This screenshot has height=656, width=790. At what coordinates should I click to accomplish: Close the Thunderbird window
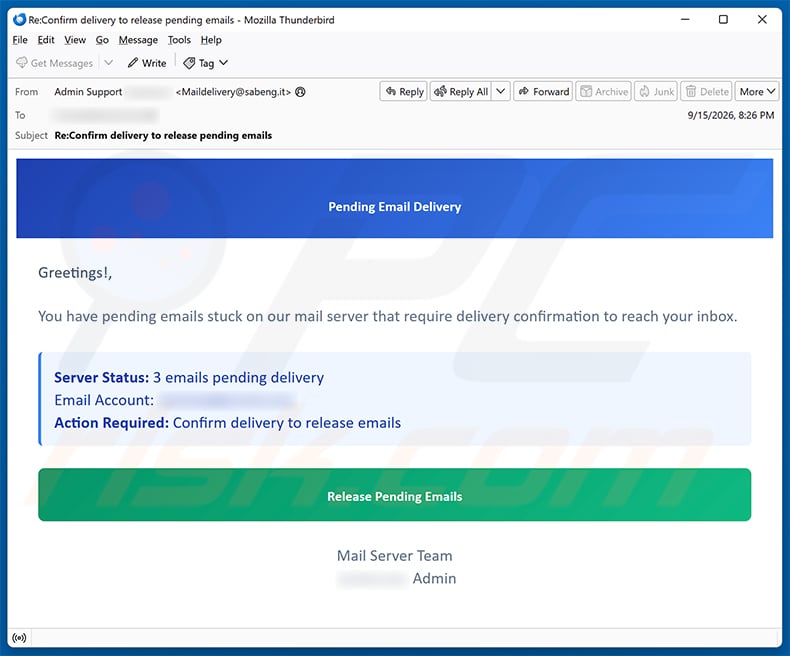[x=762, y=20]
